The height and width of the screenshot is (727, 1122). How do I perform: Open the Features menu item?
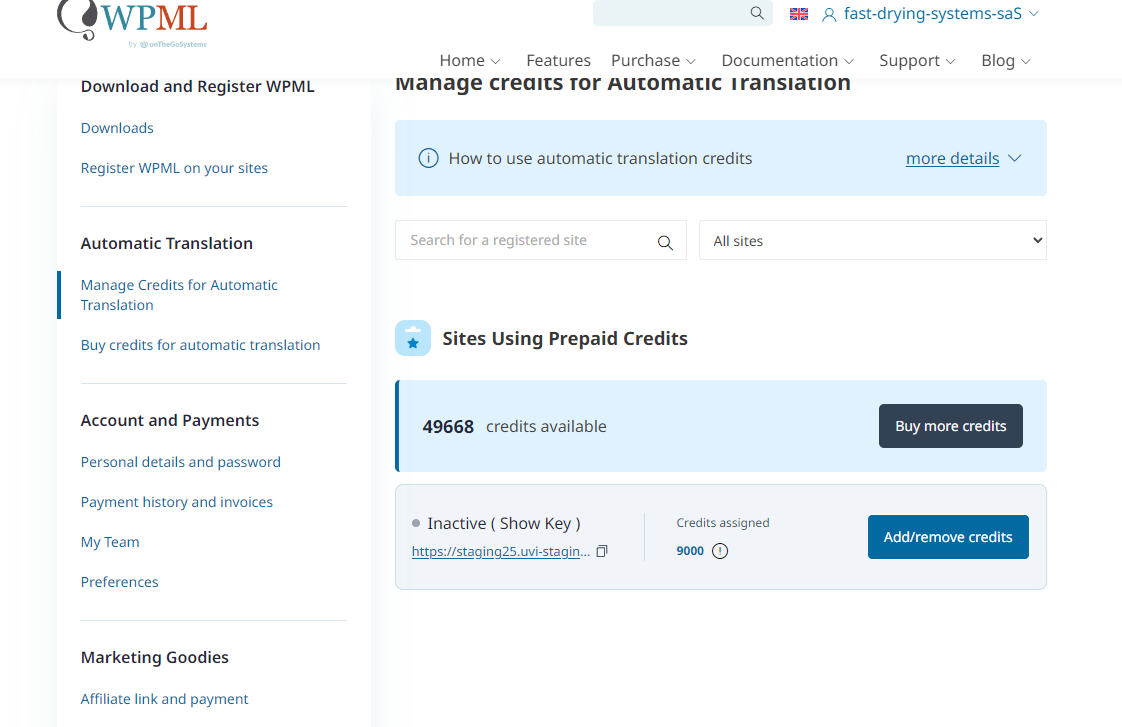(558, 60)
